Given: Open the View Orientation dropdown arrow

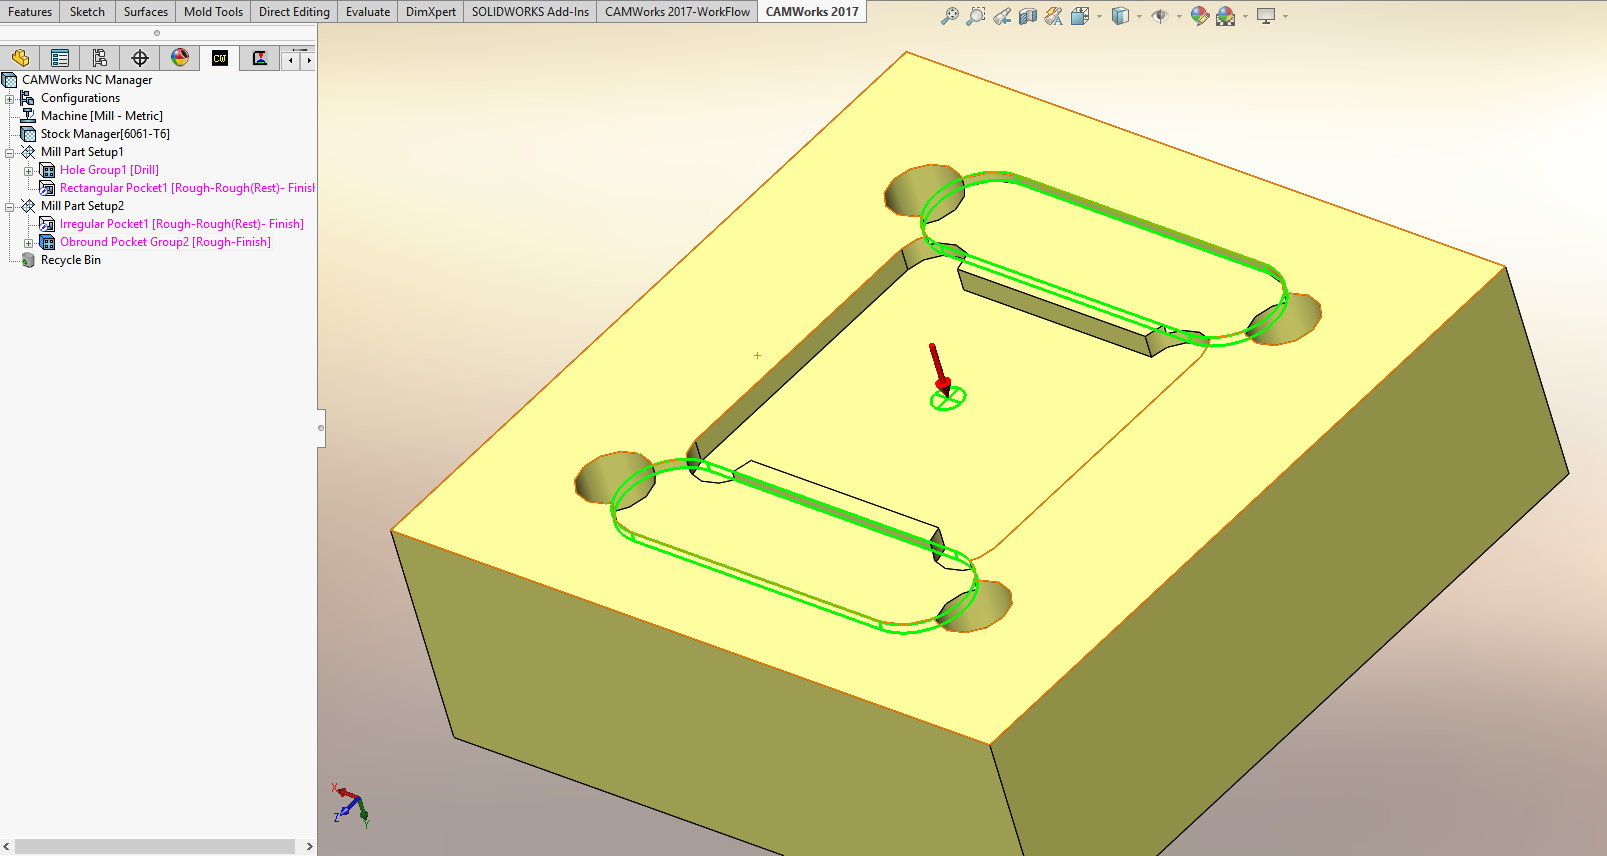Looking at the screenshot, I should pos(1099,16).
